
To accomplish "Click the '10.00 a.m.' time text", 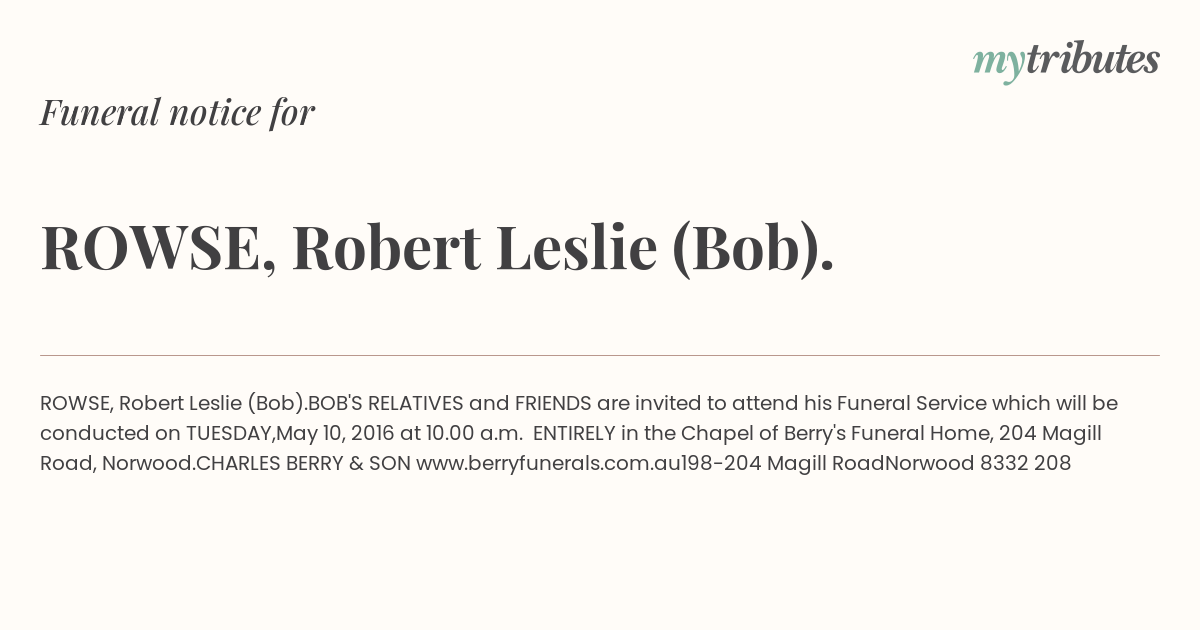I will coord(473,433).
